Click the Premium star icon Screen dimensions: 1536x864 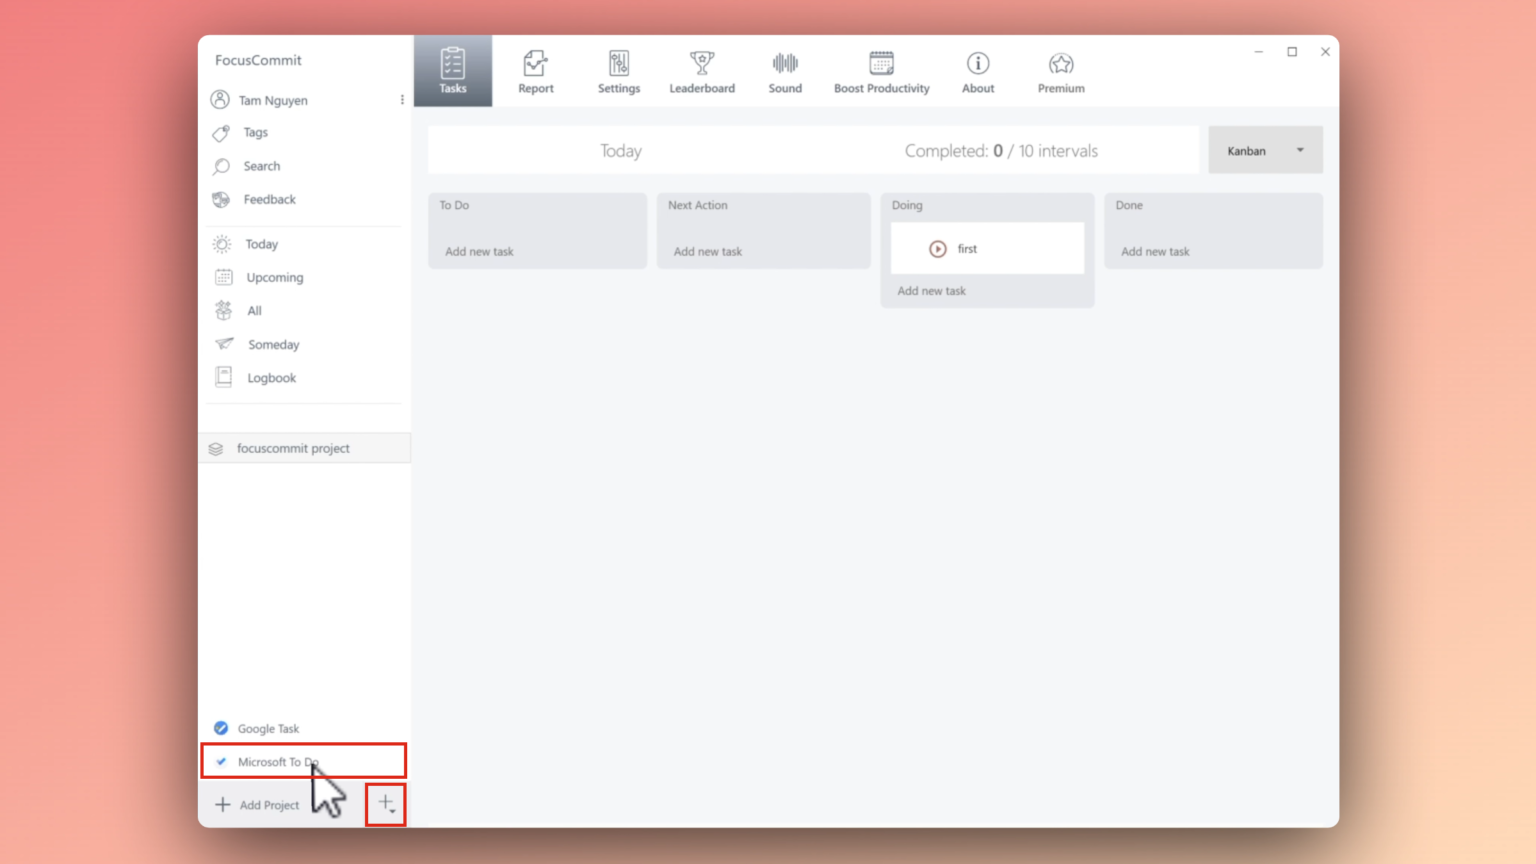[x=1061, y=64]
